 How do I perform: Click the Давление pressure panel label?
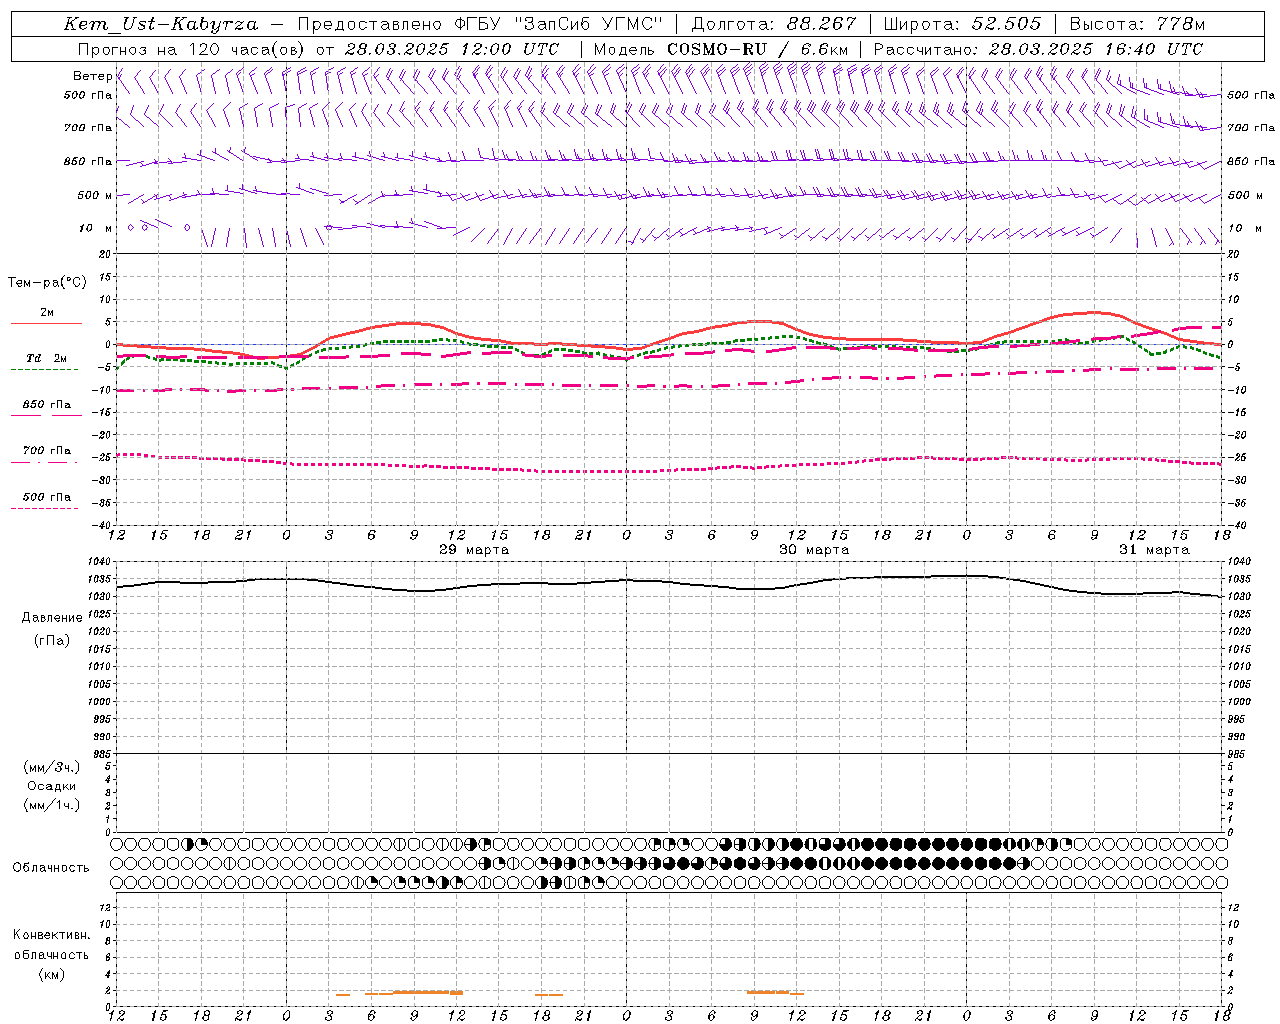[x=52, y=618]
